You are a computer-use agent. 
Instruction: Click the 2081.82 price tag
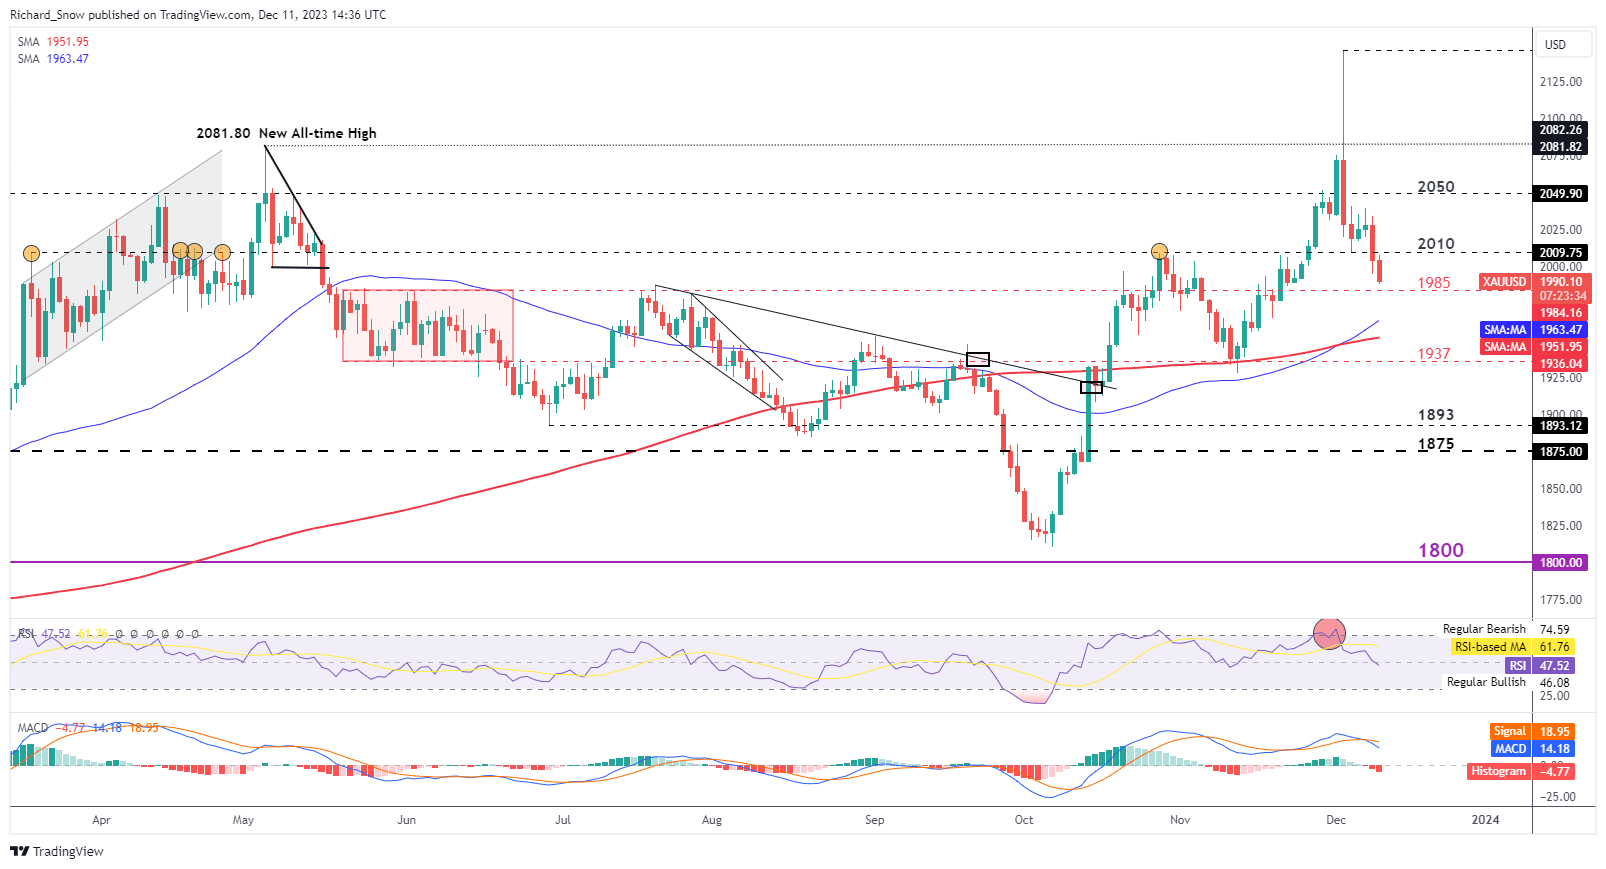click(x=1560, y=147)
